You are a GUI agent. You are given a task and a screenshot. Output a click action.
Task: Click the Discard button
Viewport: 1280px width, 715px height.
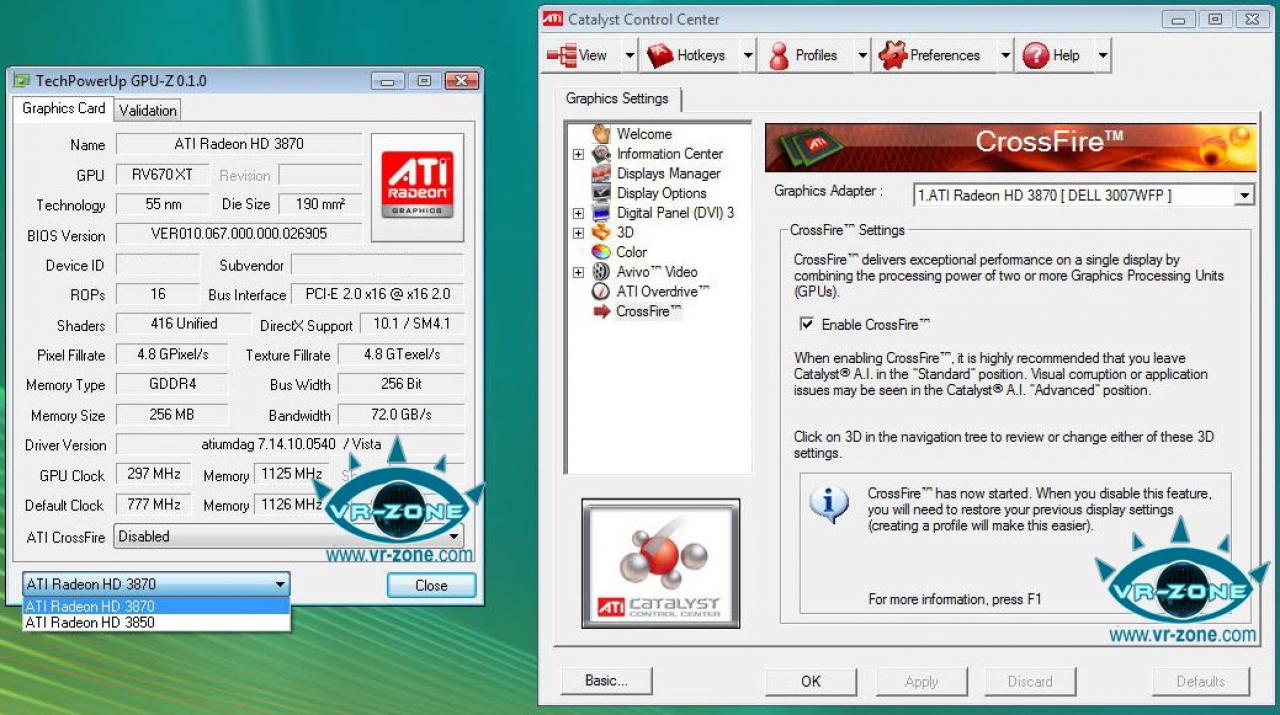(1030, 681)
